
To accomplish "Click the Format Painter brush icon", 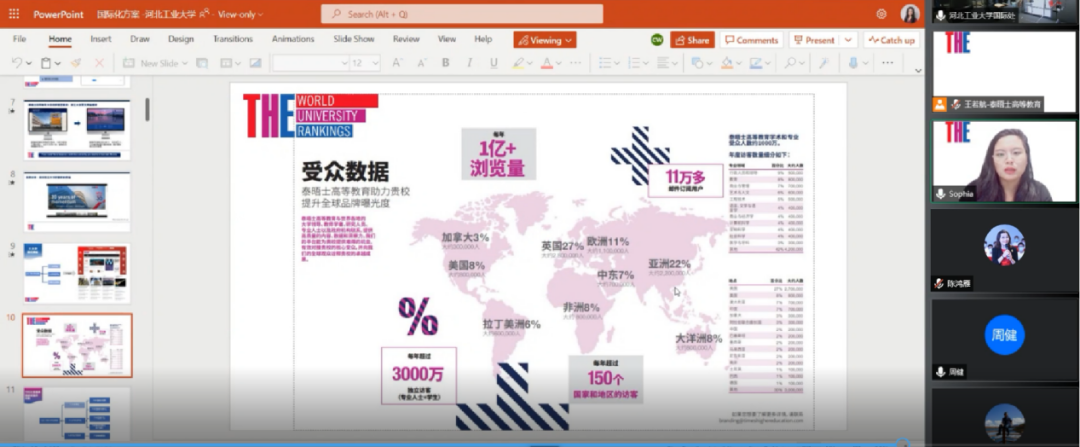I will pyautogui.click(x=76, y=63).
